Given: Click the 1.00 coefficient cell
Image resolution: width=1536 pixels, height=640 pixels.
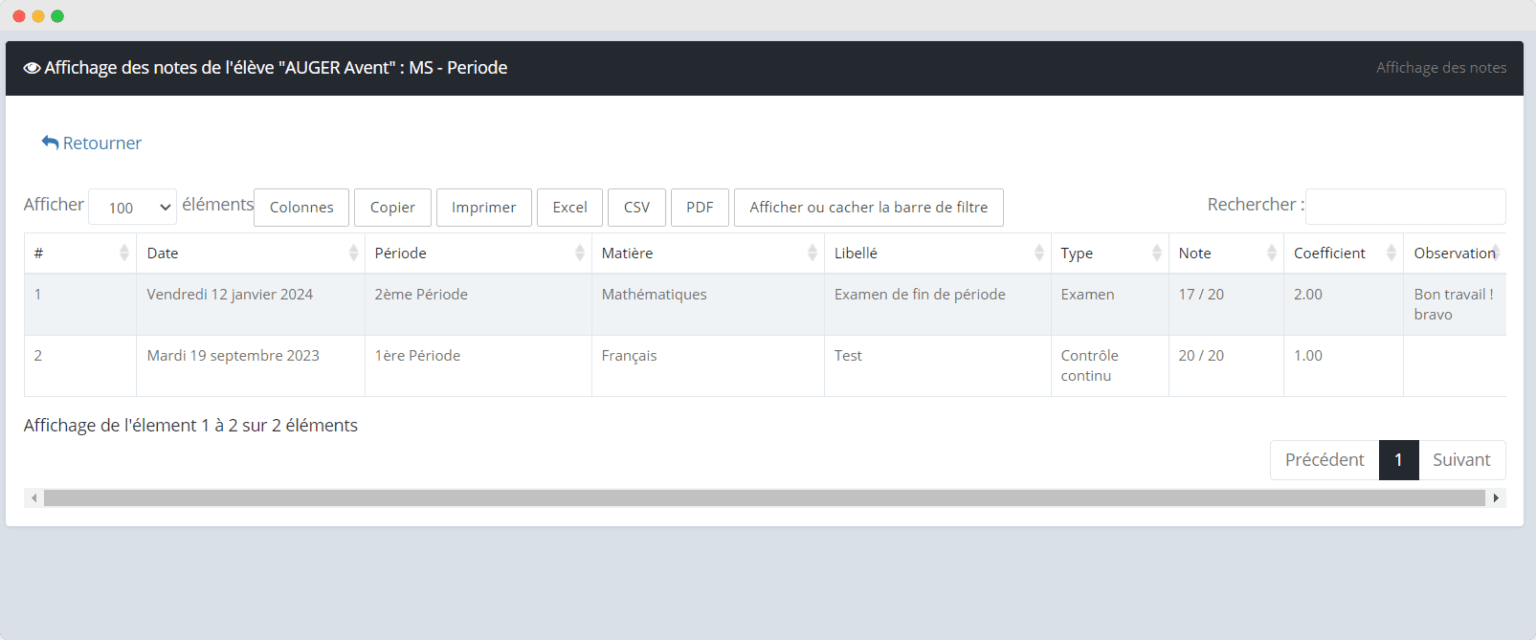Looking at the screenshot, I should click(x=1343, y=366).
